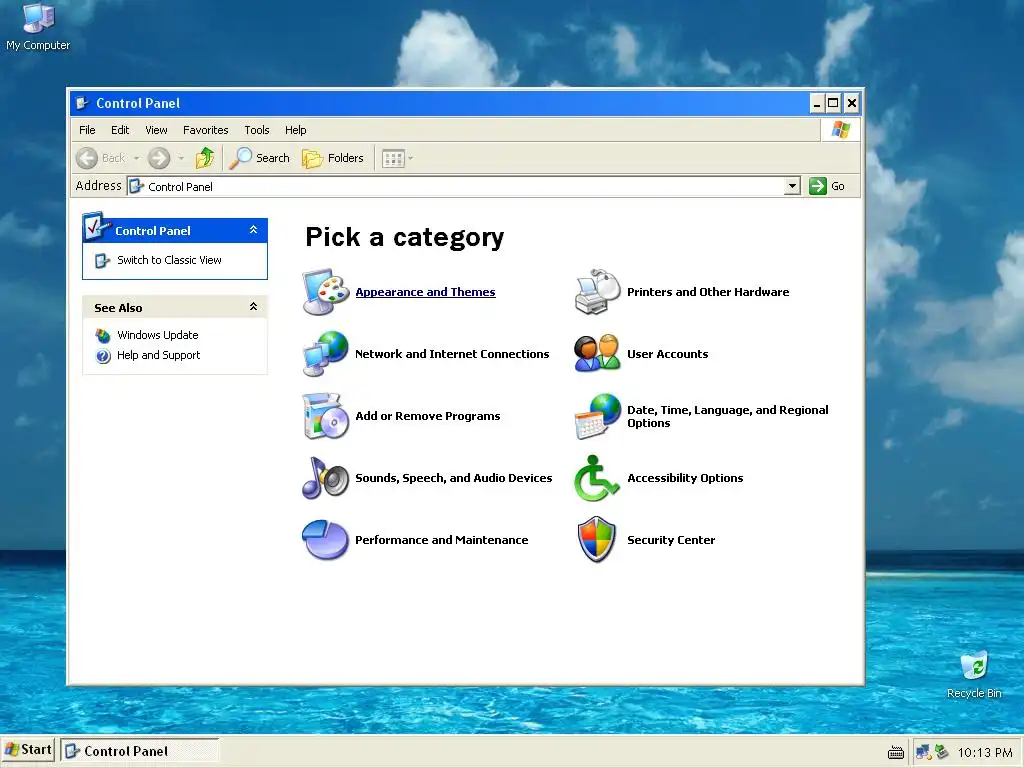Click the Address bar text field
This screenshot has height=768, width=1024.
click(x=456, y=186)
